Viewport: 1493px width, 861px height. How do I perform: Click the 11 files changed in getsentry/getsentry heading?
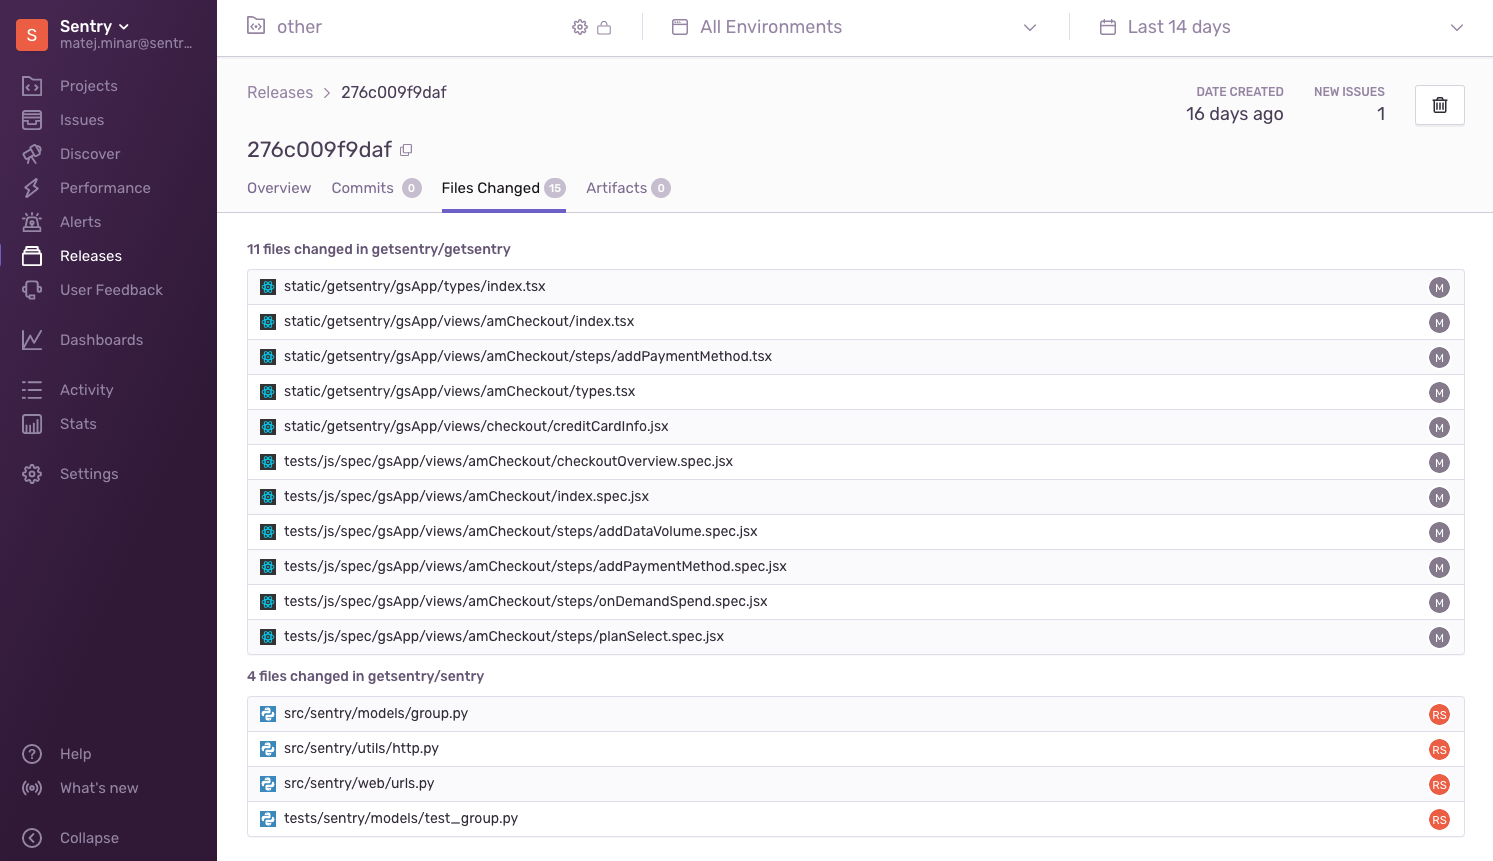pyautogui.click(x=379, y=249)
